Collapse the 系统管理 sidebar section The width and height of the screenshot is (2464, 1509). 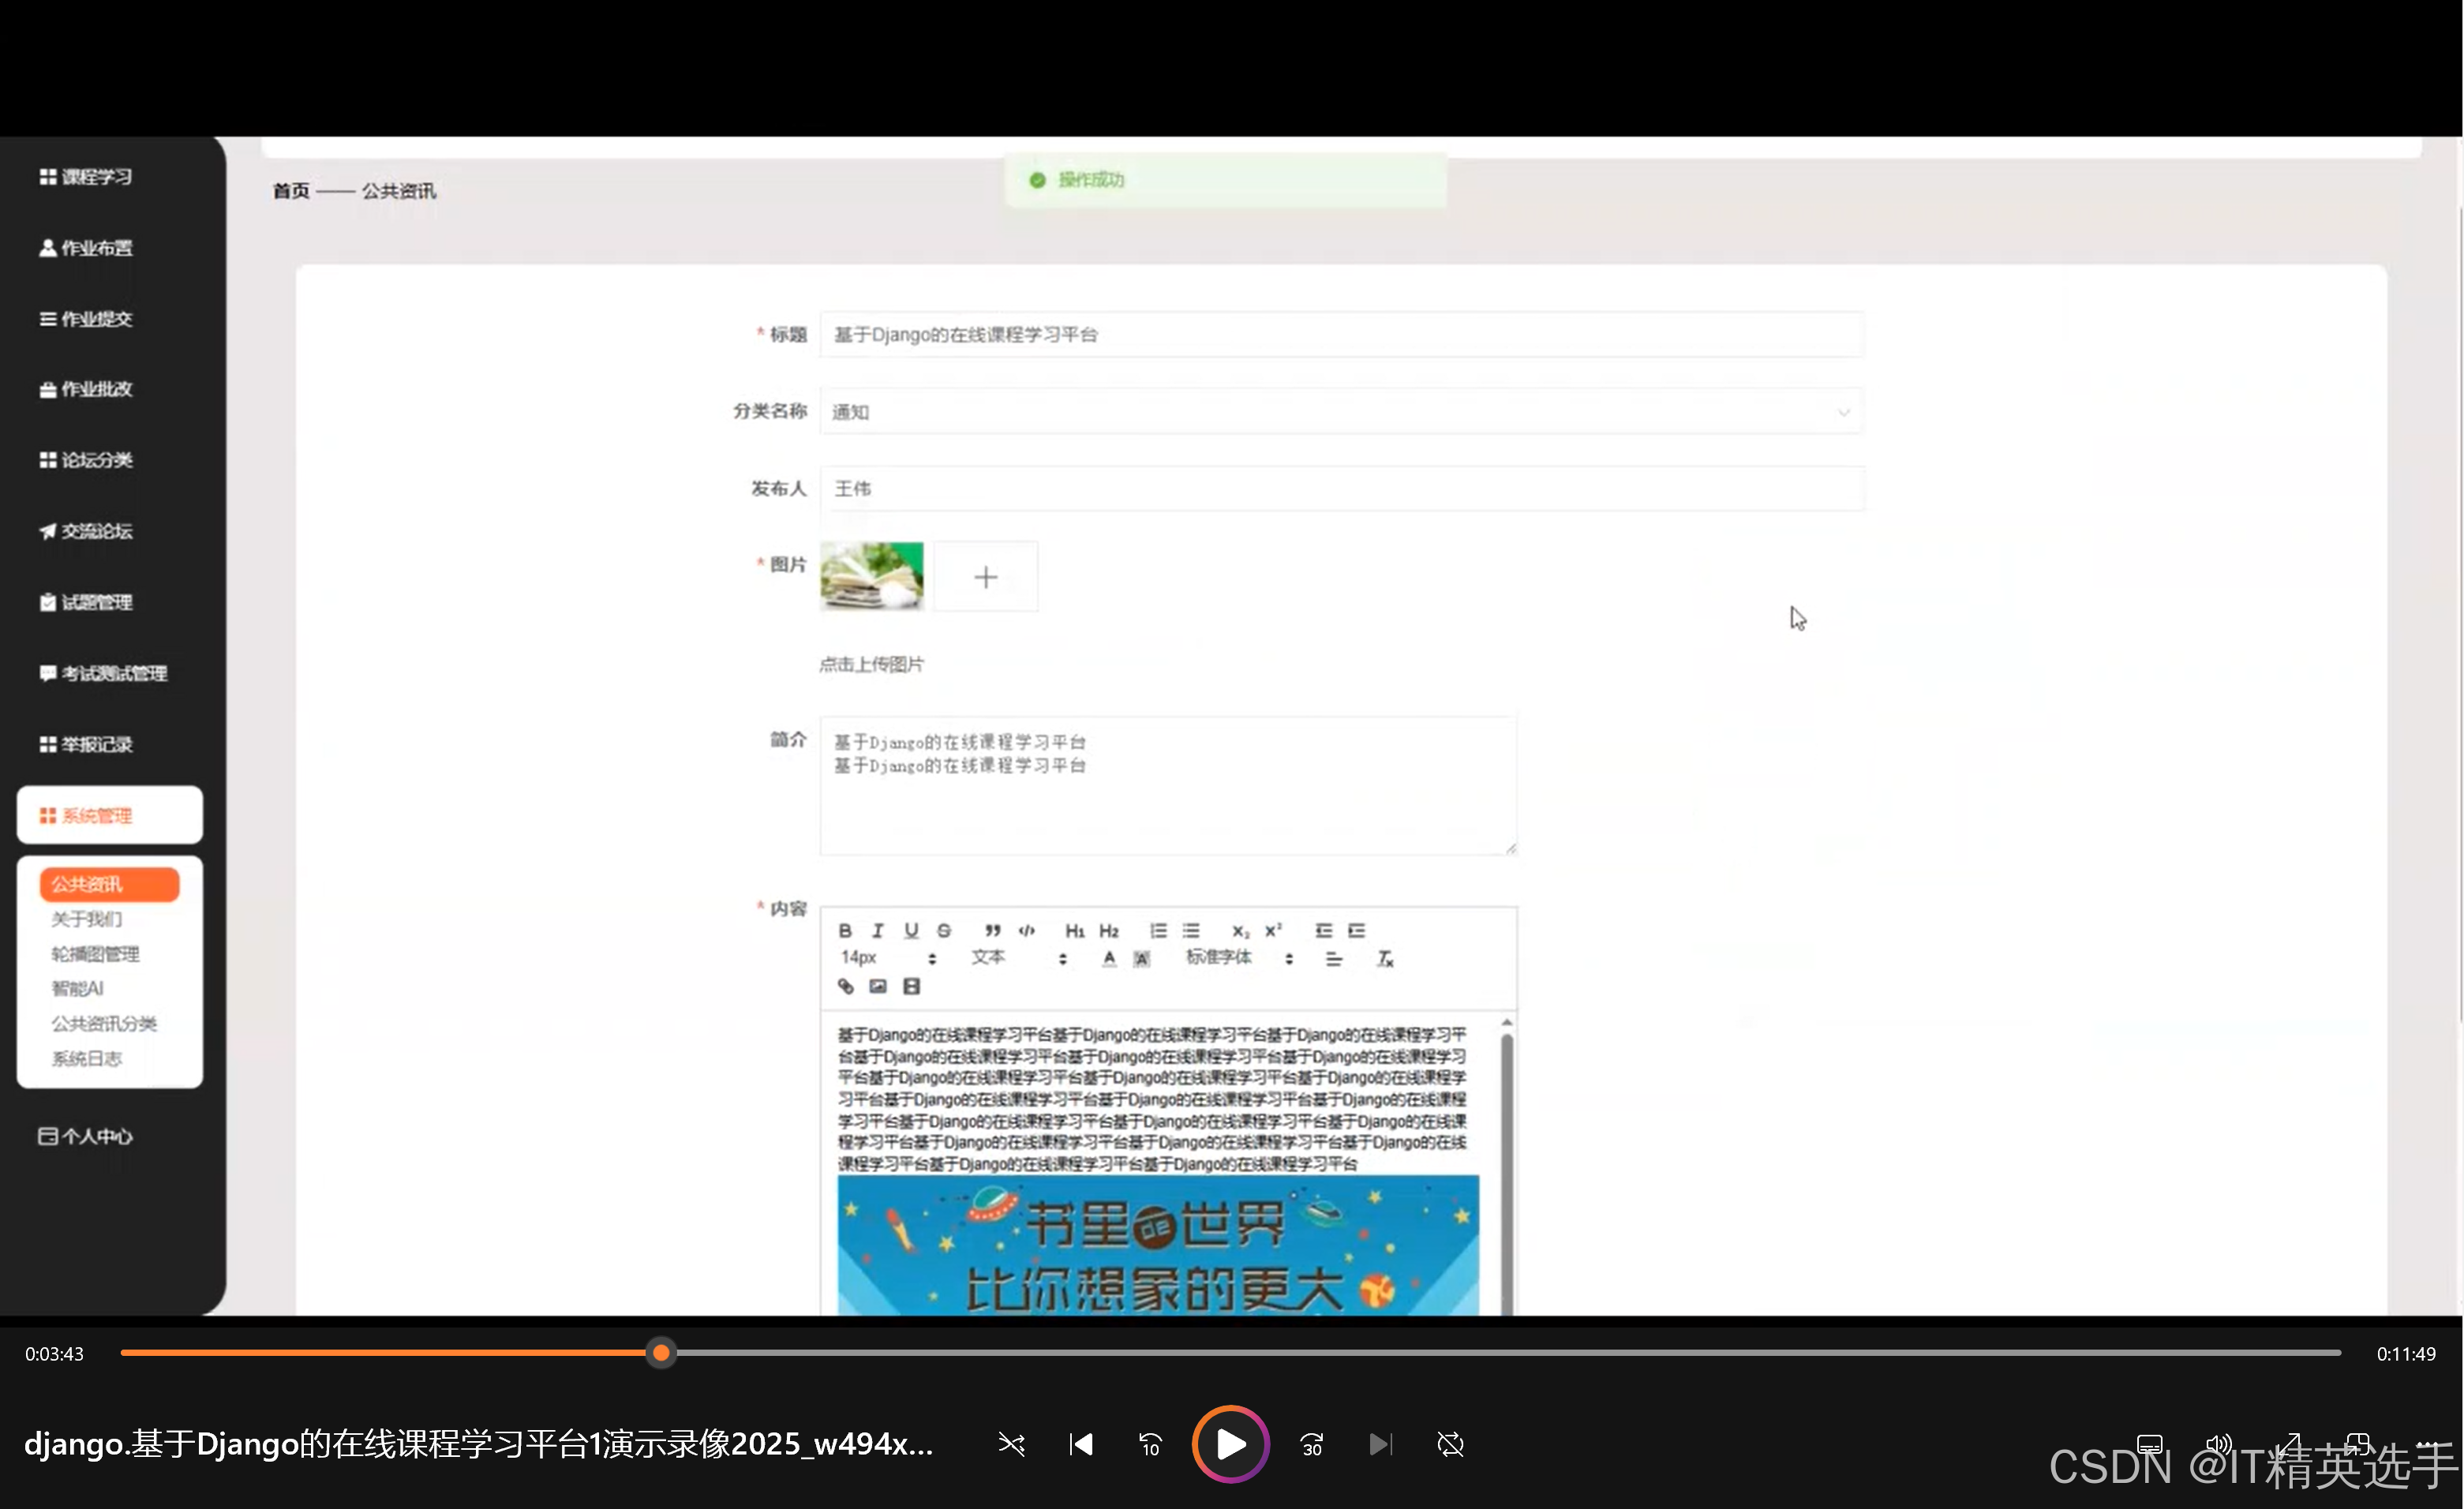[109, 814]
